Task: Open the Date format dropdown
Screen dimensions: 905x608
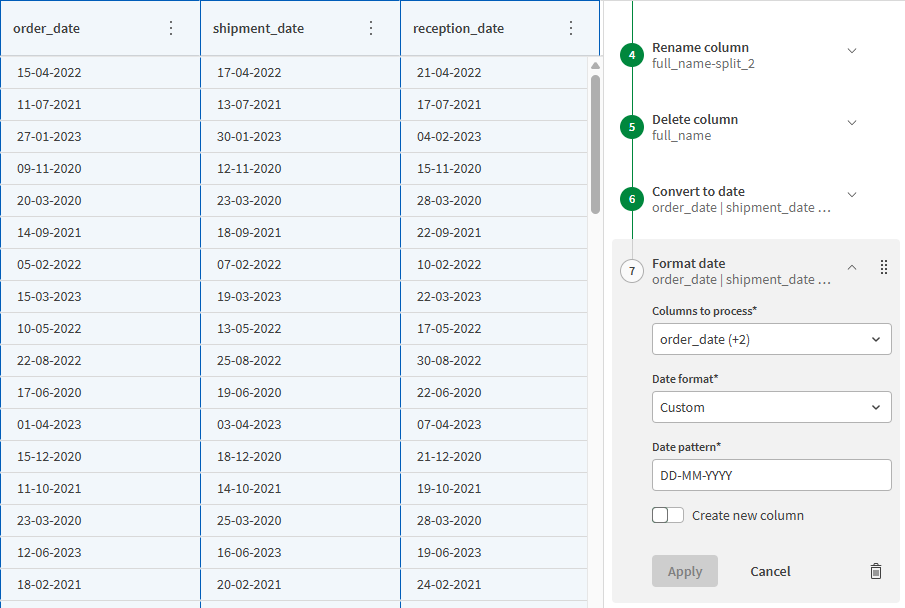Action: [771, 407]
